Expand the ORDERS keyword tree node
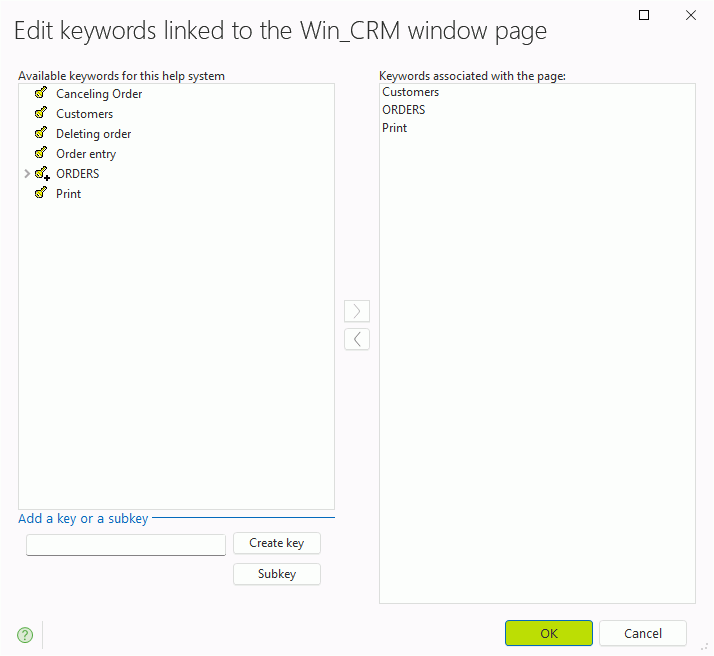 point(26,174)
